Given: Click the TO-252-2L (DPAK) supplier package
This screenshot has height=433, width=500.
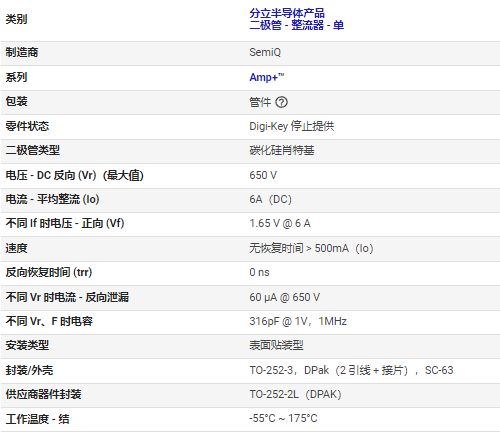Looking at the screenshot, I should 295,394.
